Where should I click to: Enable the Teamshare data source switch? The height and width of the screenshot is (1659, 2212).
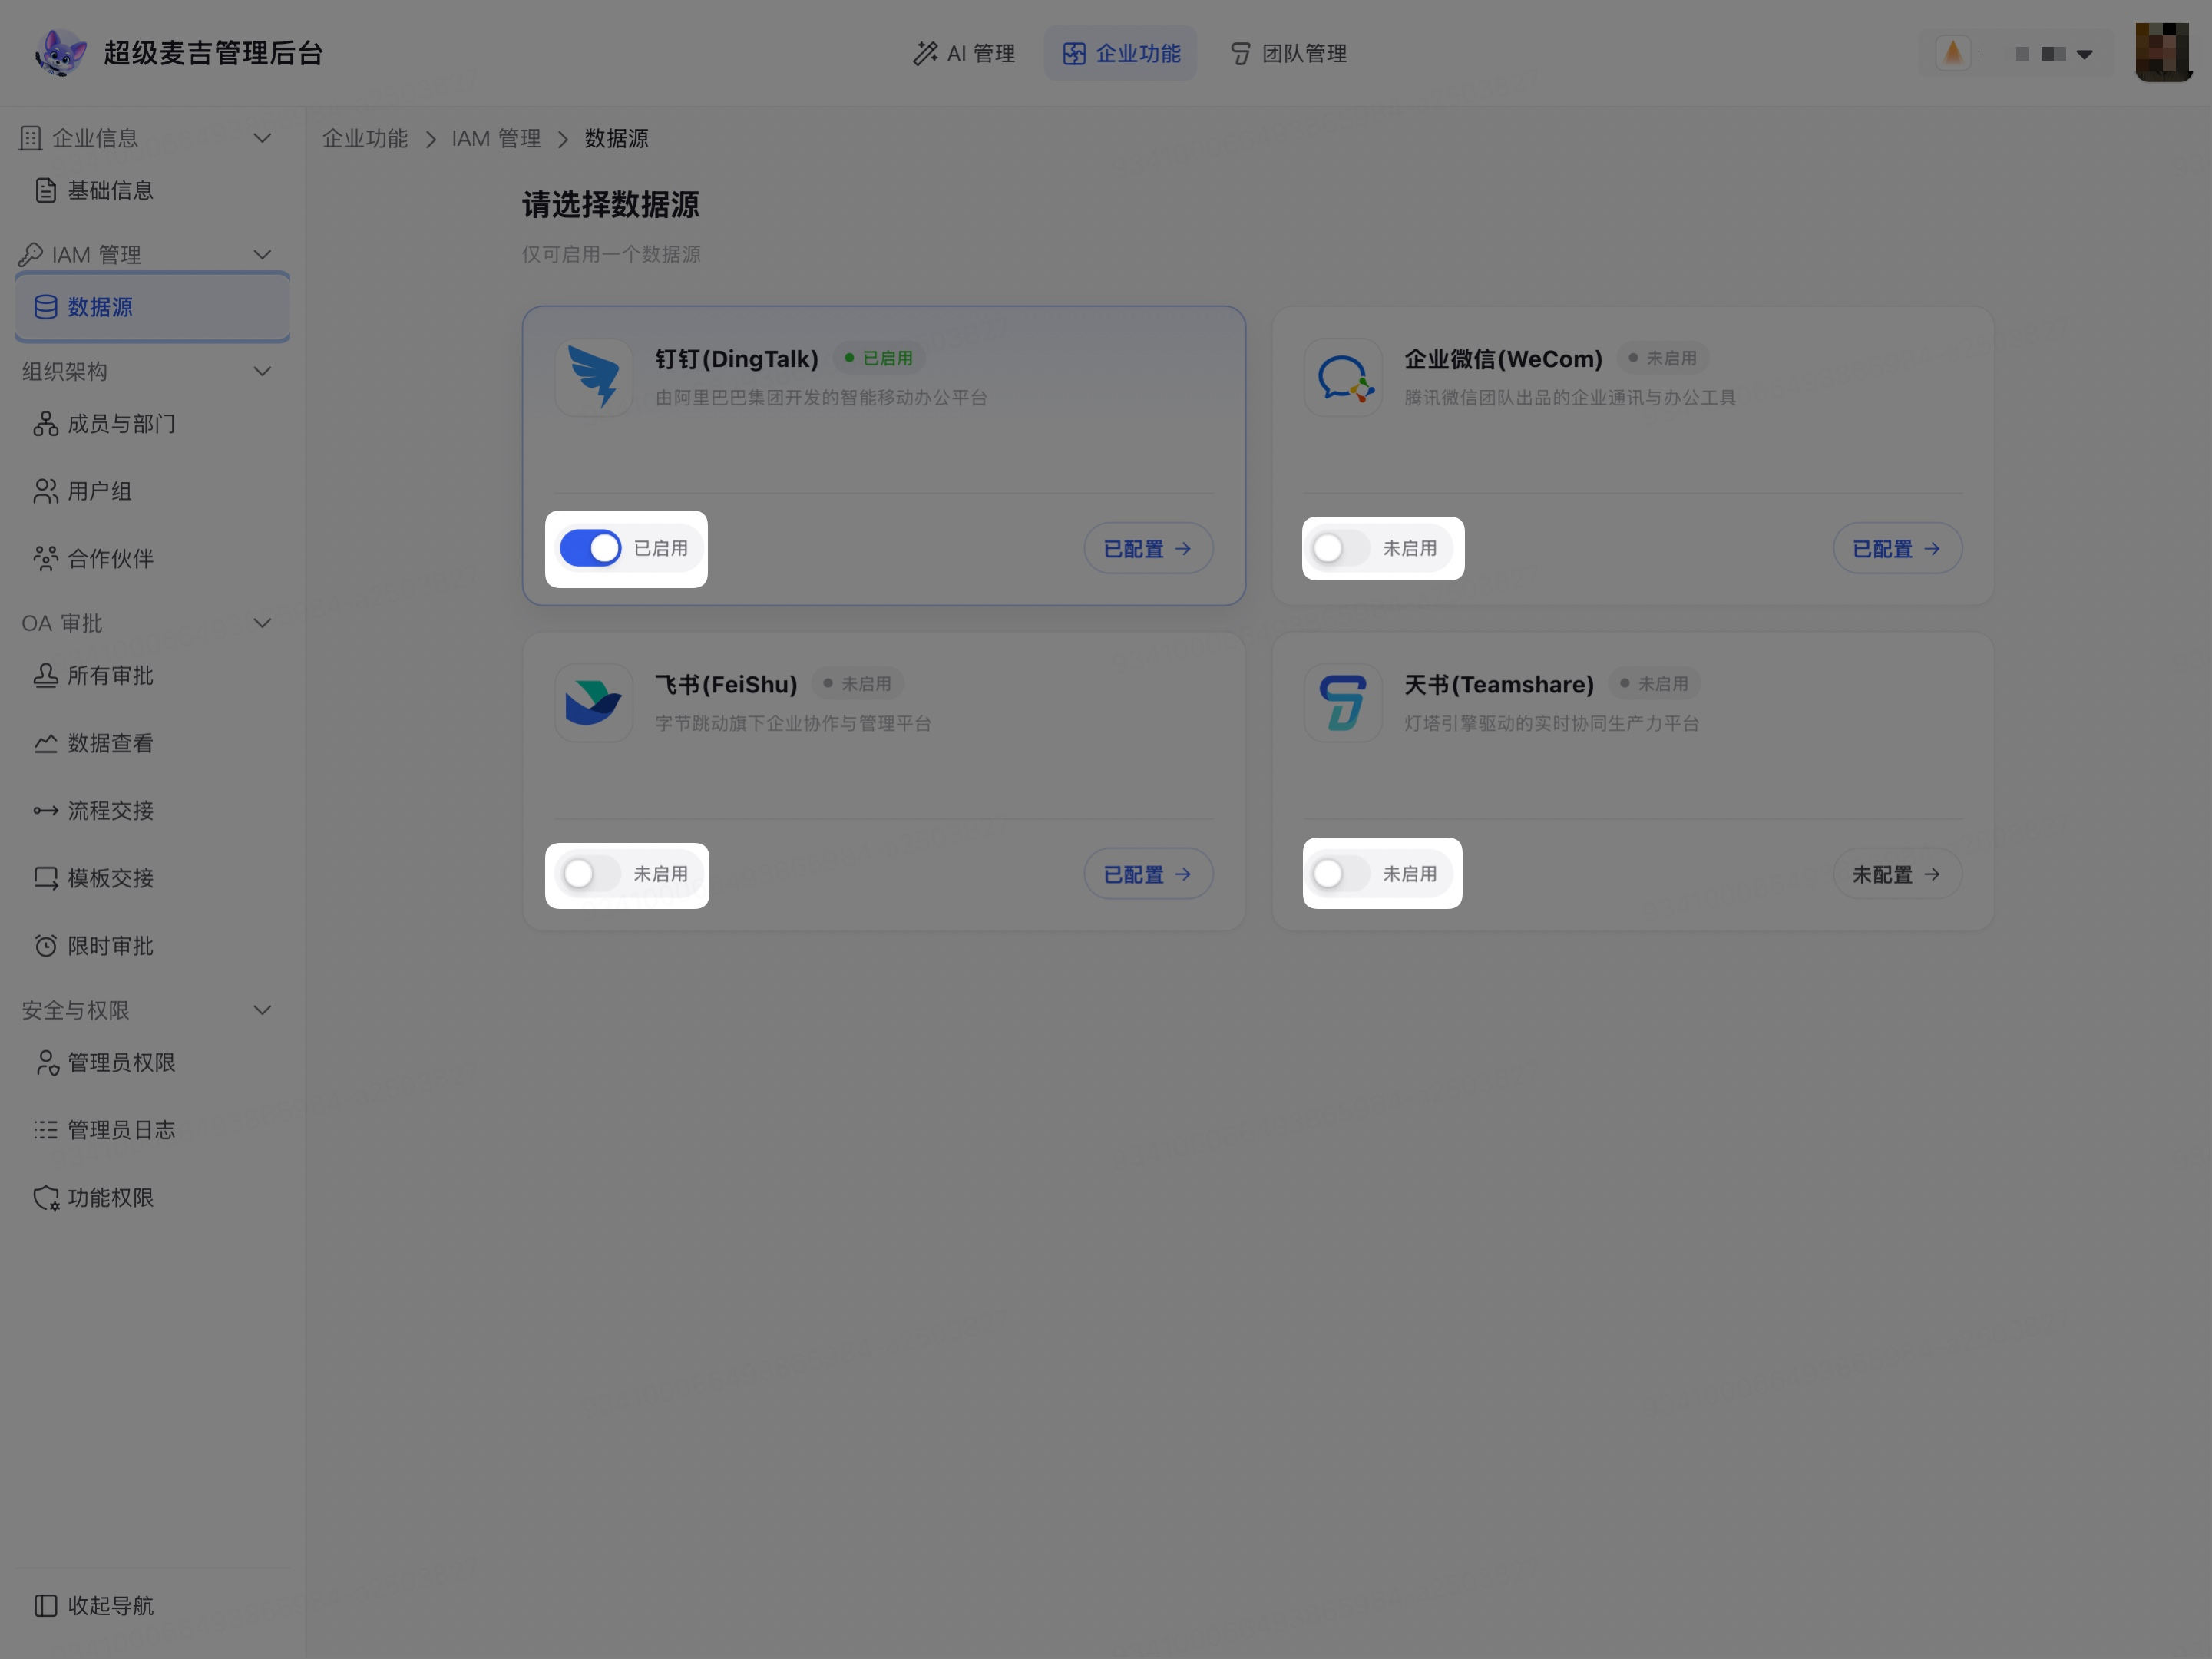[x=1340, y=874]
